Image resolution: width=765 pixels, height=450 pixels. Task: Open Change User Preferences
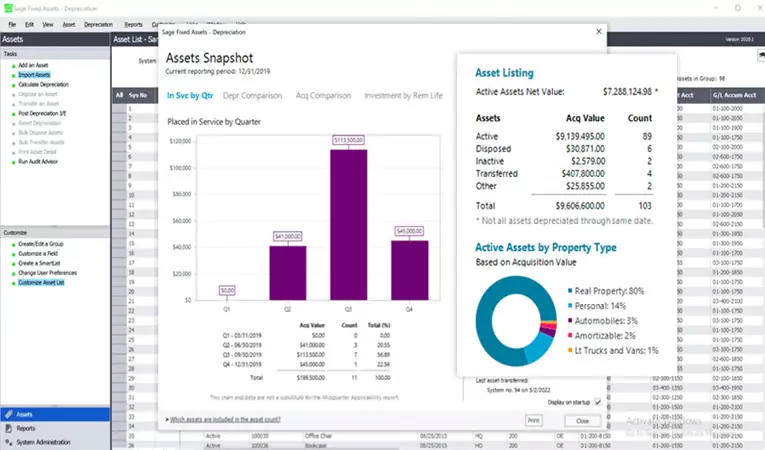tap(47, 273)
